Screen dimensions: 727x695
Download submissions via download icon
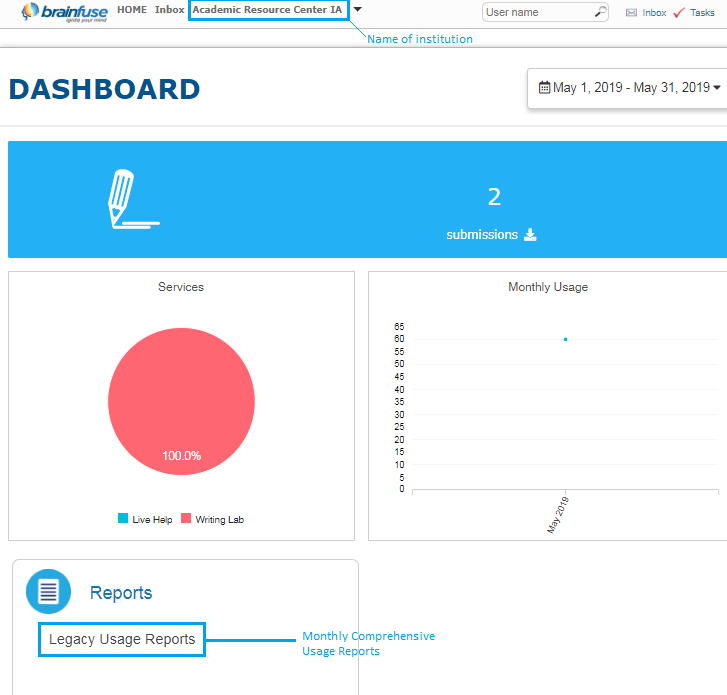click(531, 235)
